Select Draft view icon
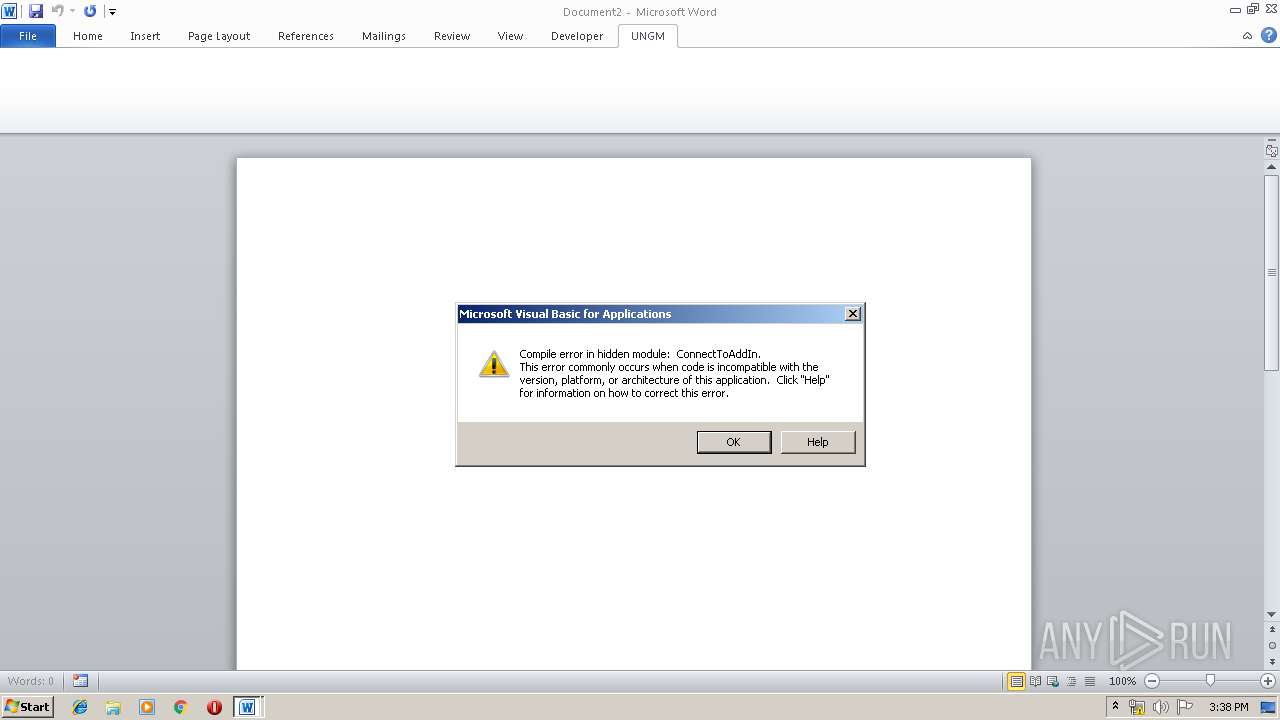This screenshot has width=1280, height=720. pos(1090,681)
